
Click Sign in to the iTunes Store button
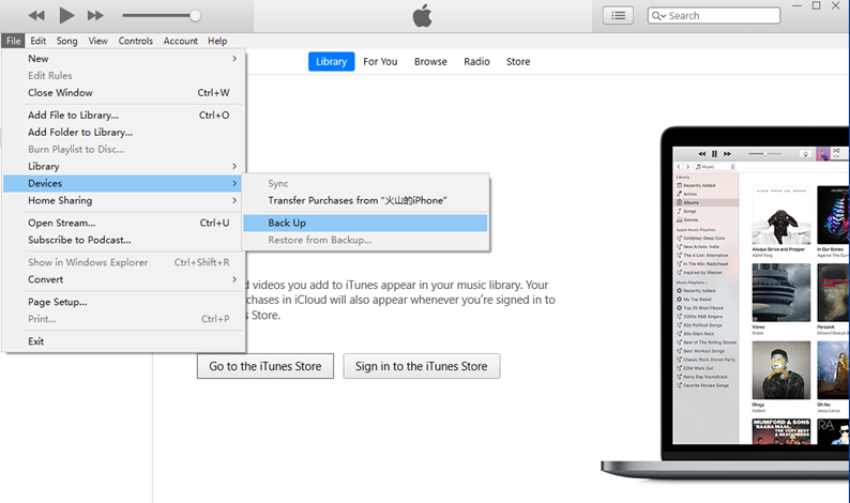421,366
